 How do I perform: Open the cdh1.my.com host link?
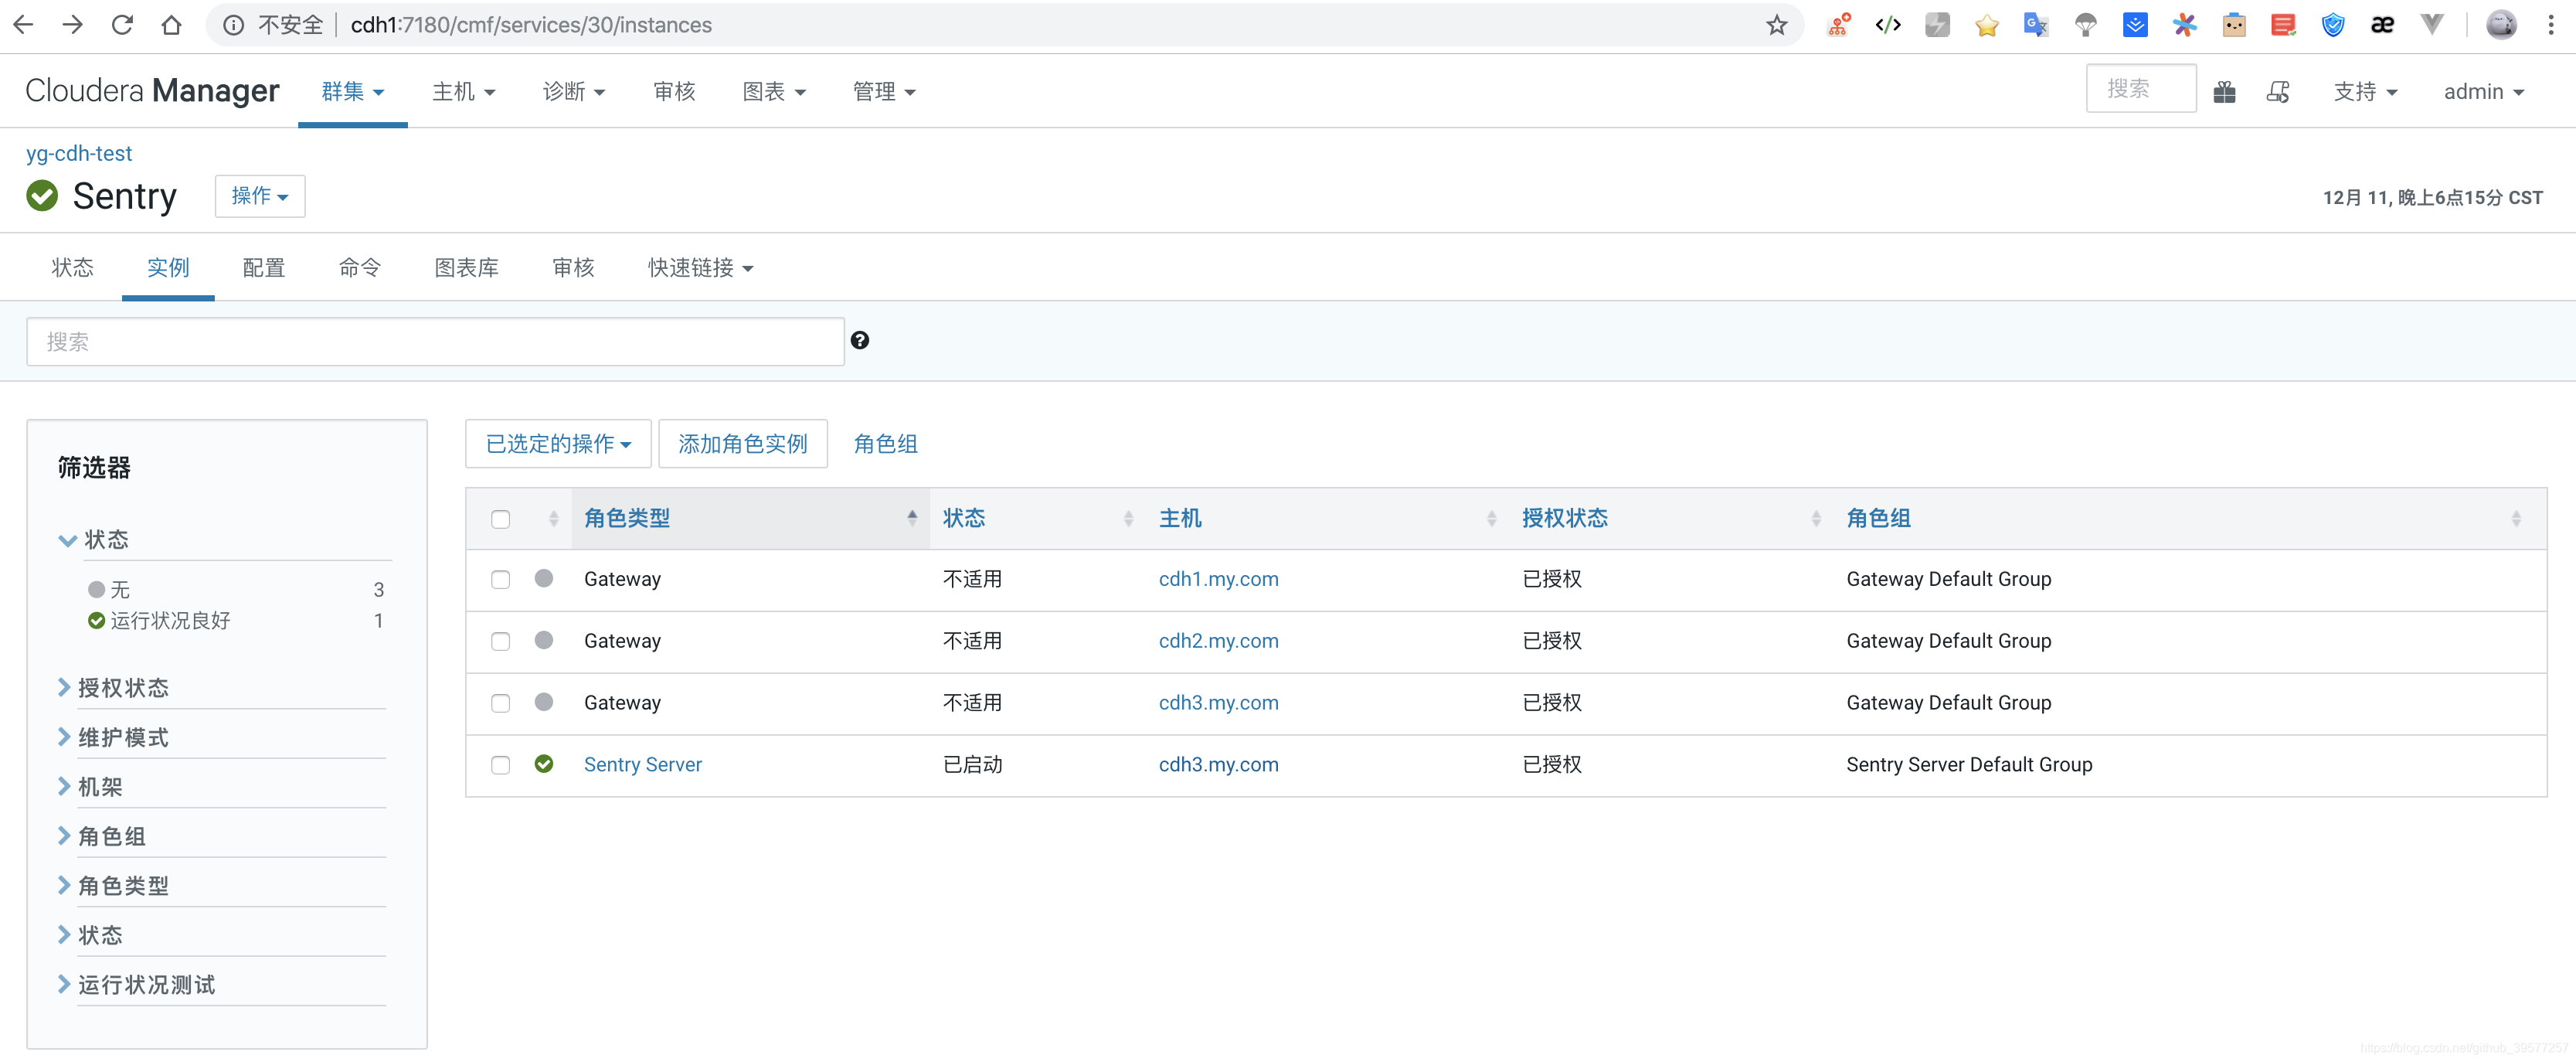[x=1219, y=579]
